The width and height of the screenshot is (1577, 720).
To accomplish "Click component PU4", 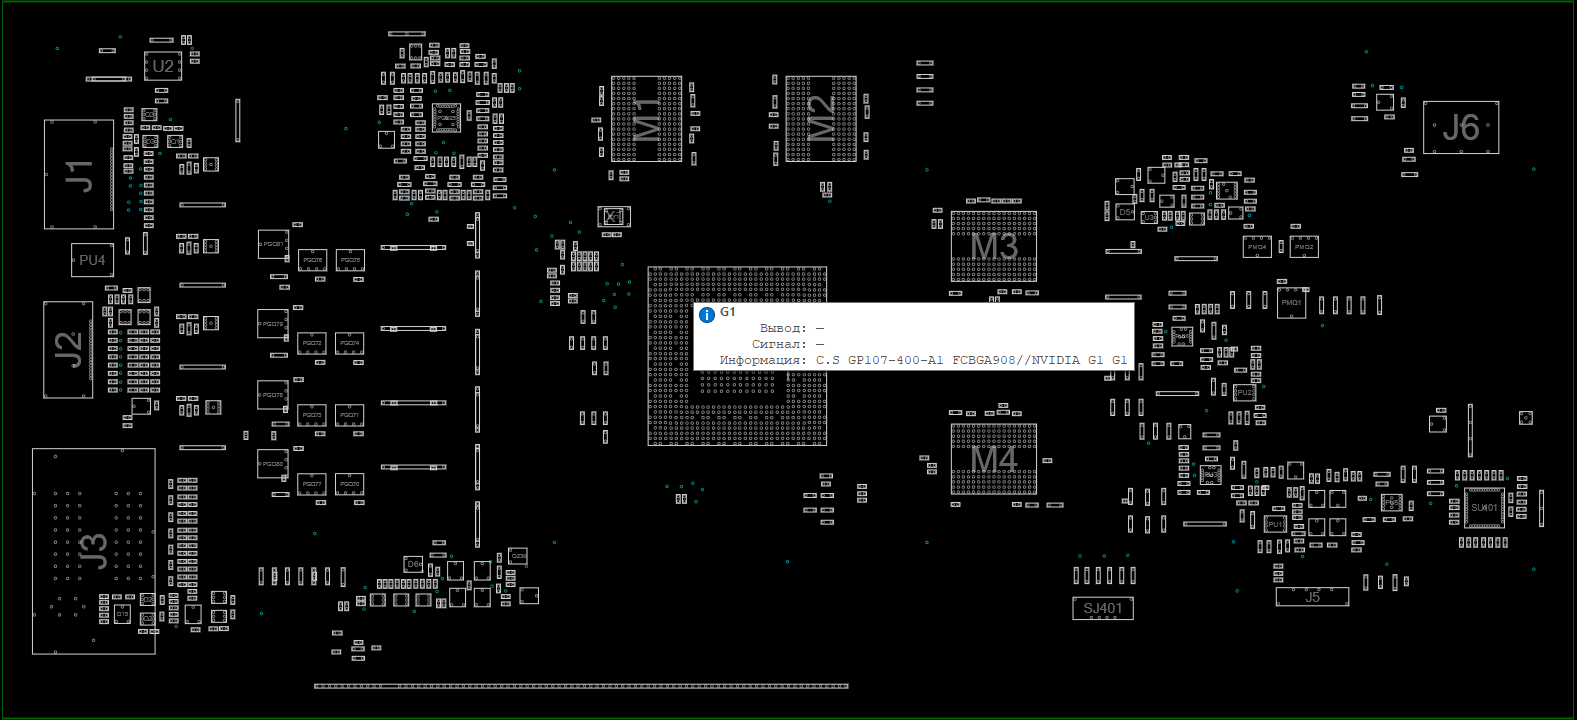I will [x=92, y=260].
